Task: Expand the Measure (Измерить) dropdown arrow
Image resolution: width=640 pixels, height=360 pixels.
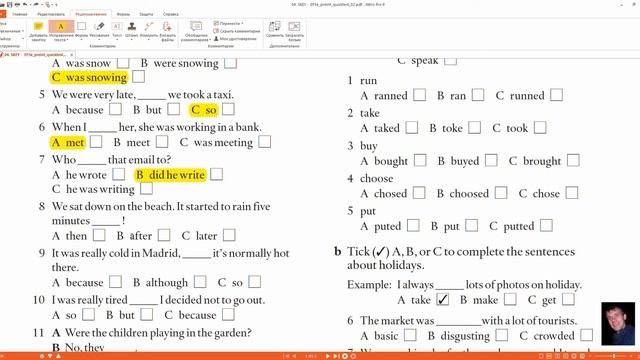Action: pyautogui.click(x=149, y=40)
